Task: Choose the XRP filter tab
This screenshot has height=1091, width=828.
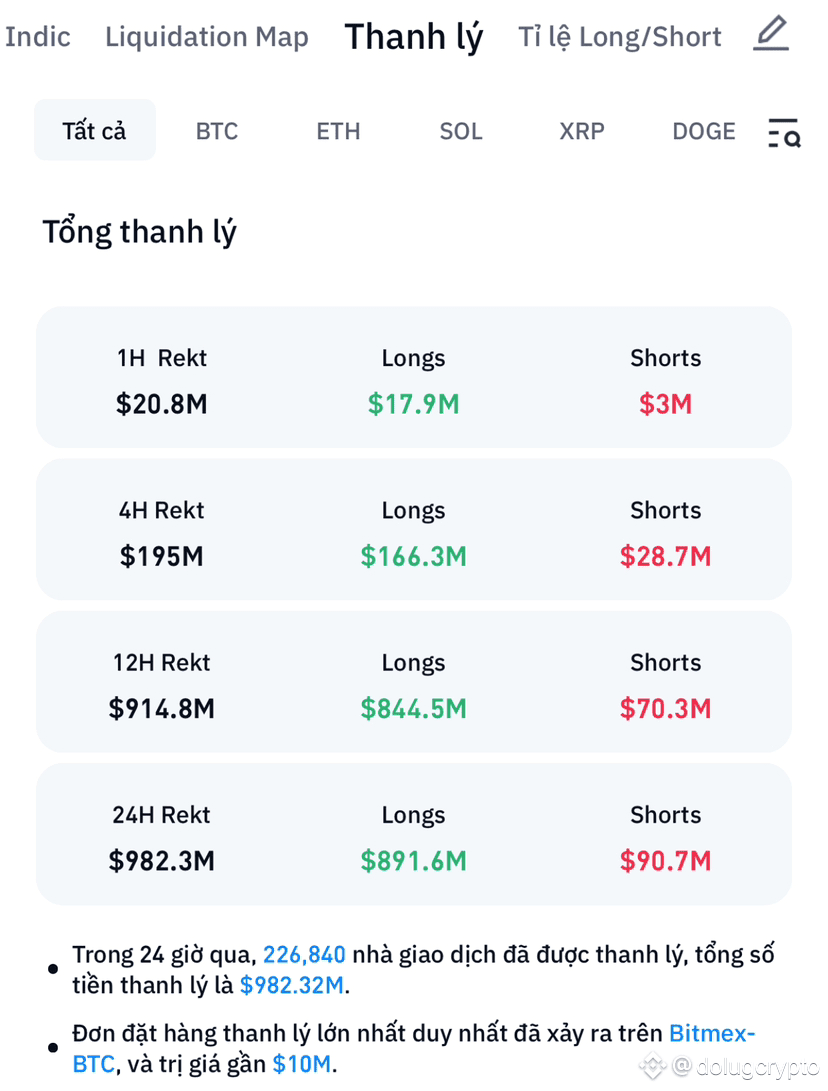Action: tap(582, 131)
